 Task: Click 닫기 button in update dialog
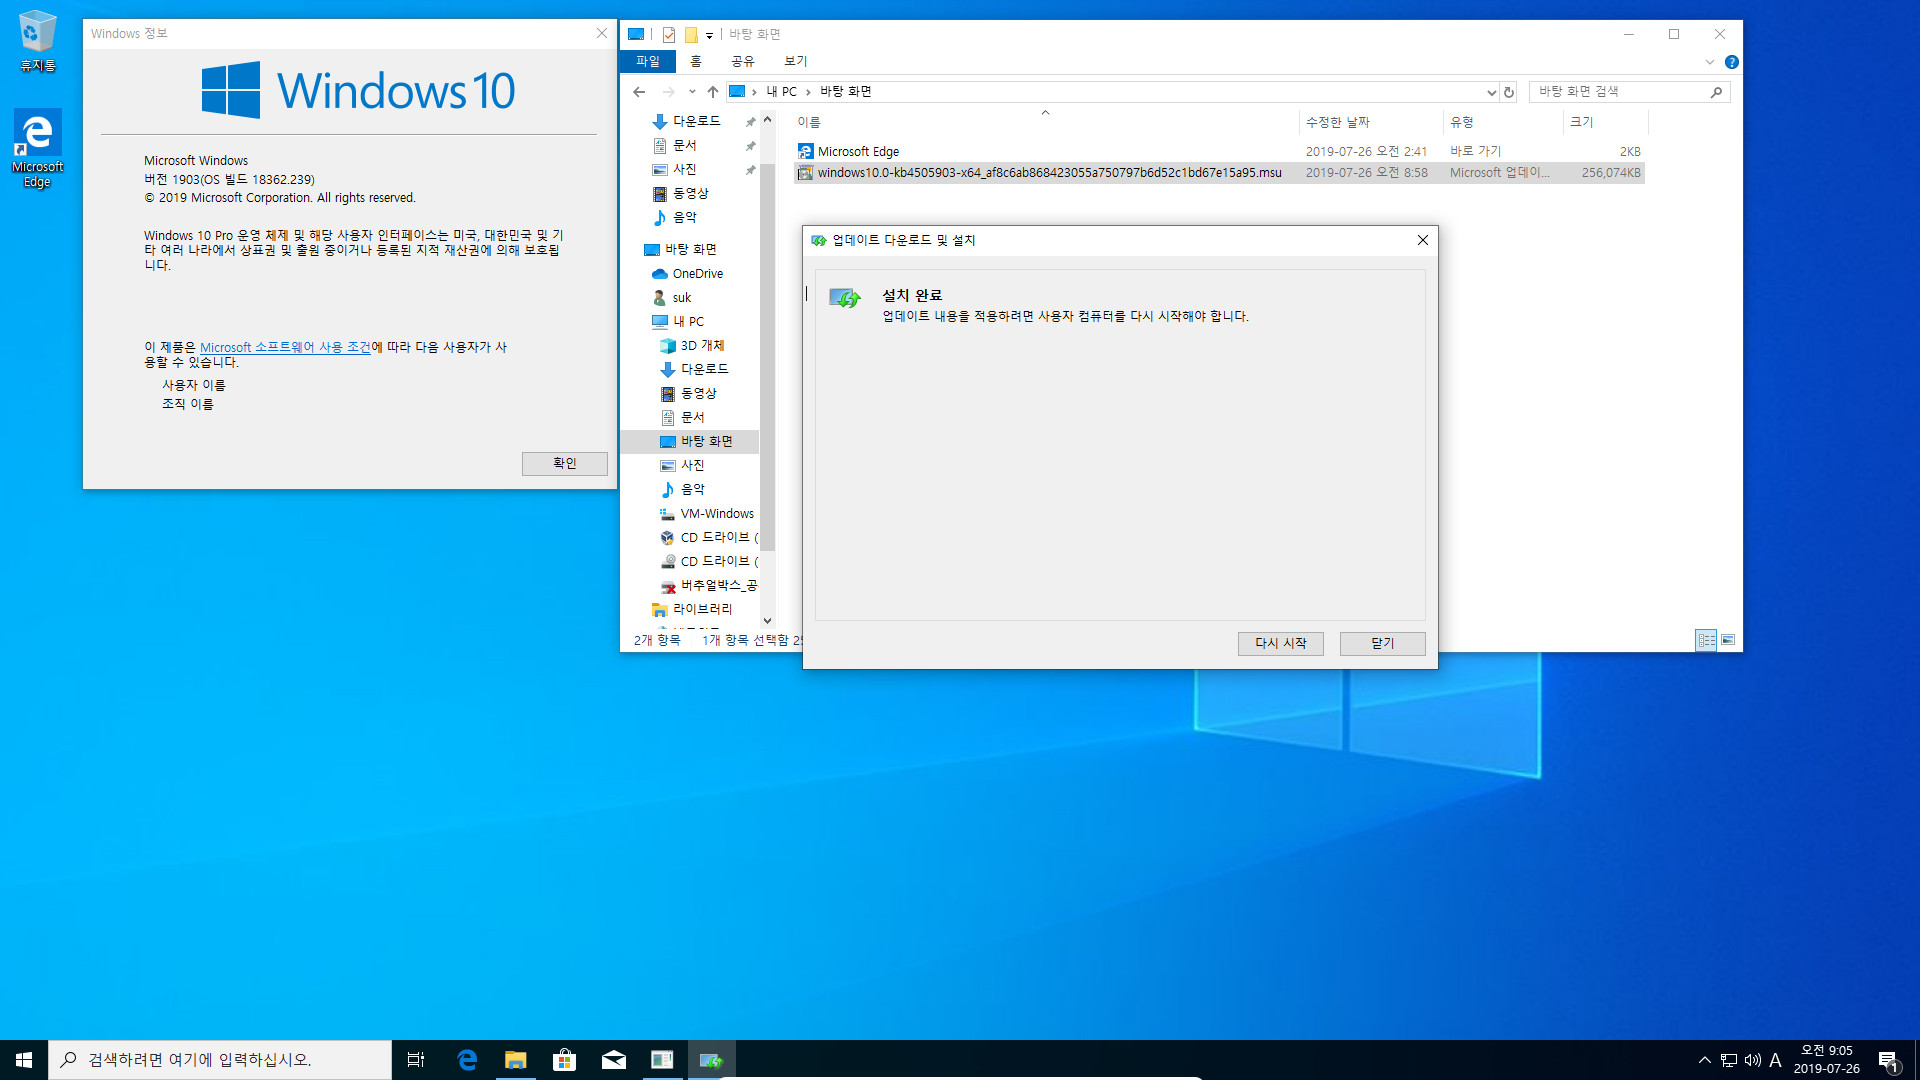pyautogui.click(x=1382, y=643)
